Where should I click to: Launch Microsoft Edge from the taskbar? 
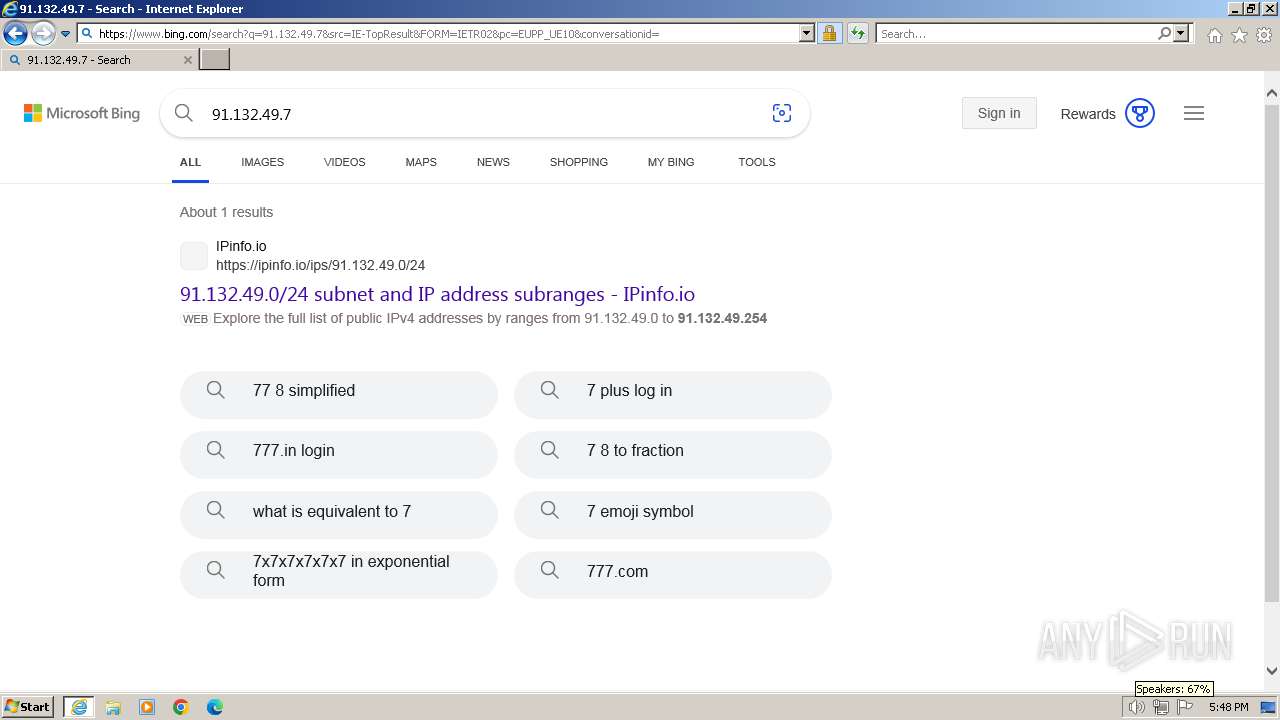click(x=215, y=707)
